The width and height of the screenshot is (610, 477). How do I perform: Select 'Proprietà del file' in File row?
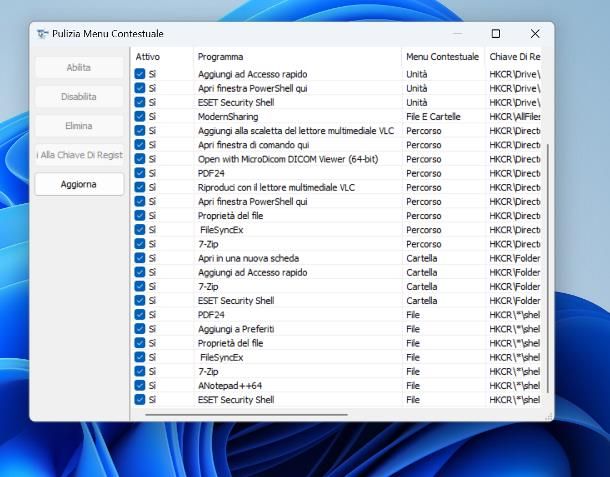(x=230, y=344)
